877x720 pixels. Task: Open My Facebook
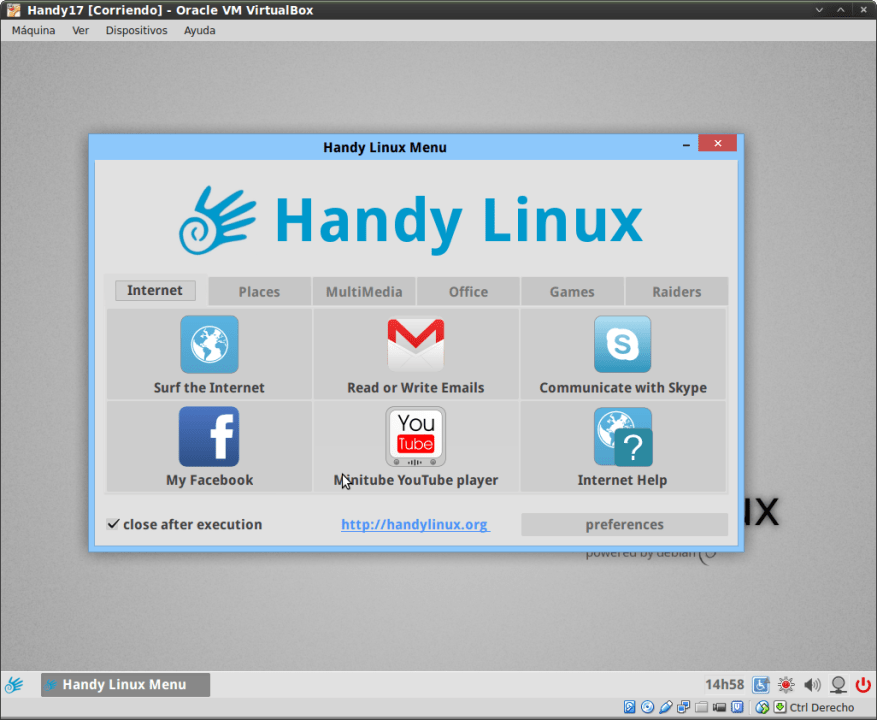(x=208, y=436)
